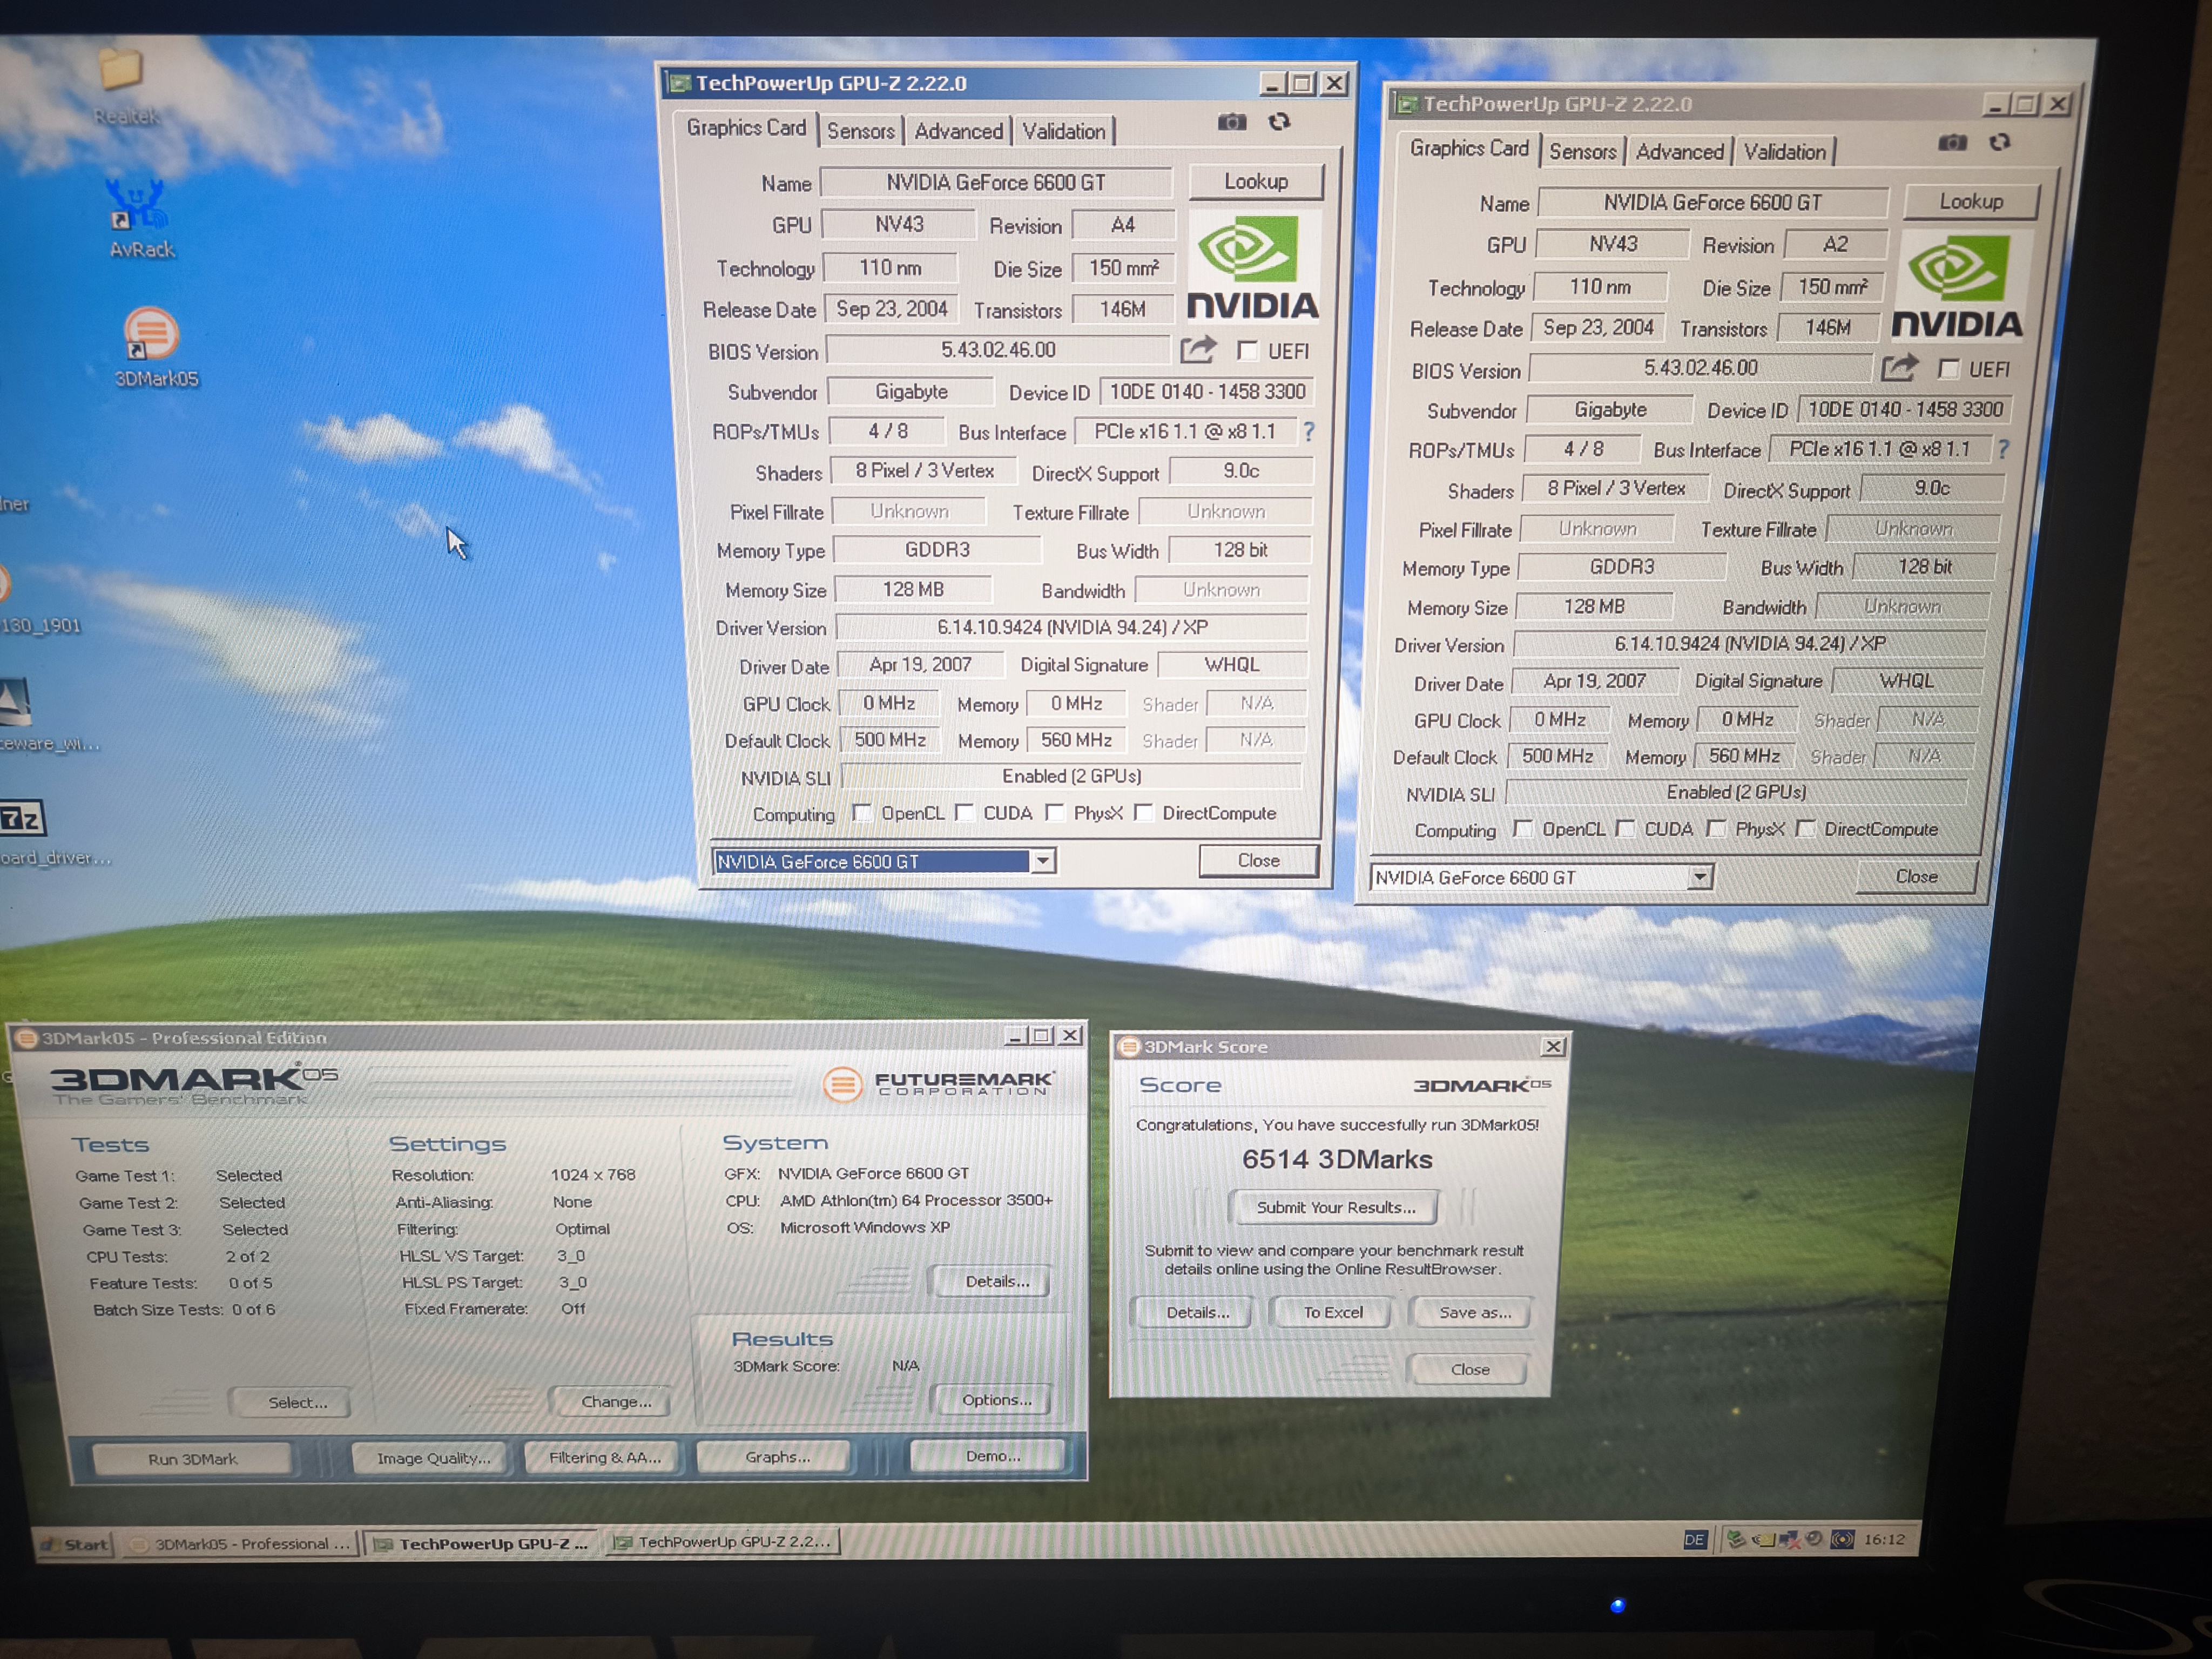Image resolution: width=2212 pixels, height=1659 pixels.
Task: Click the Submit Your Results button
Action: coord(1335,1207)
